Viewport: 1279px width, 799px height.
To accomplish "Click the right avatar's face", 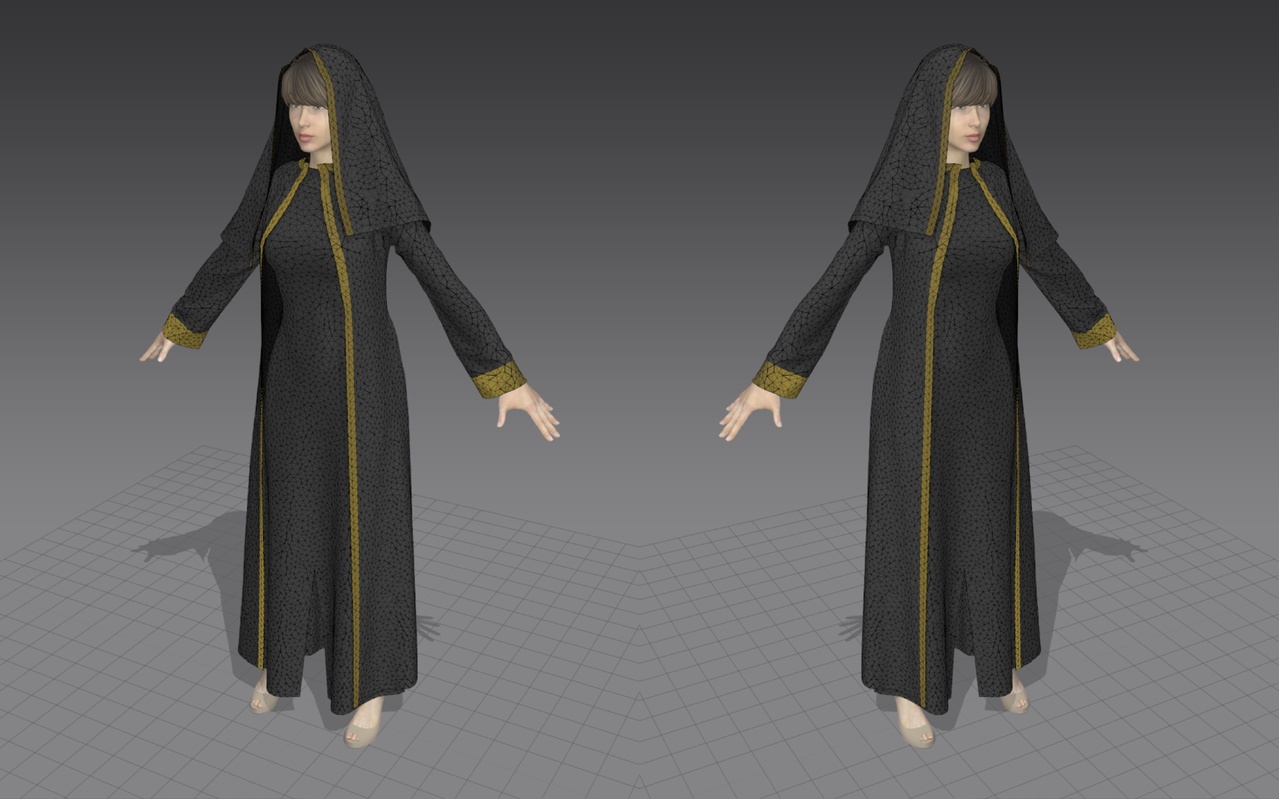I will pyautogui.click(x=969, y=124).
